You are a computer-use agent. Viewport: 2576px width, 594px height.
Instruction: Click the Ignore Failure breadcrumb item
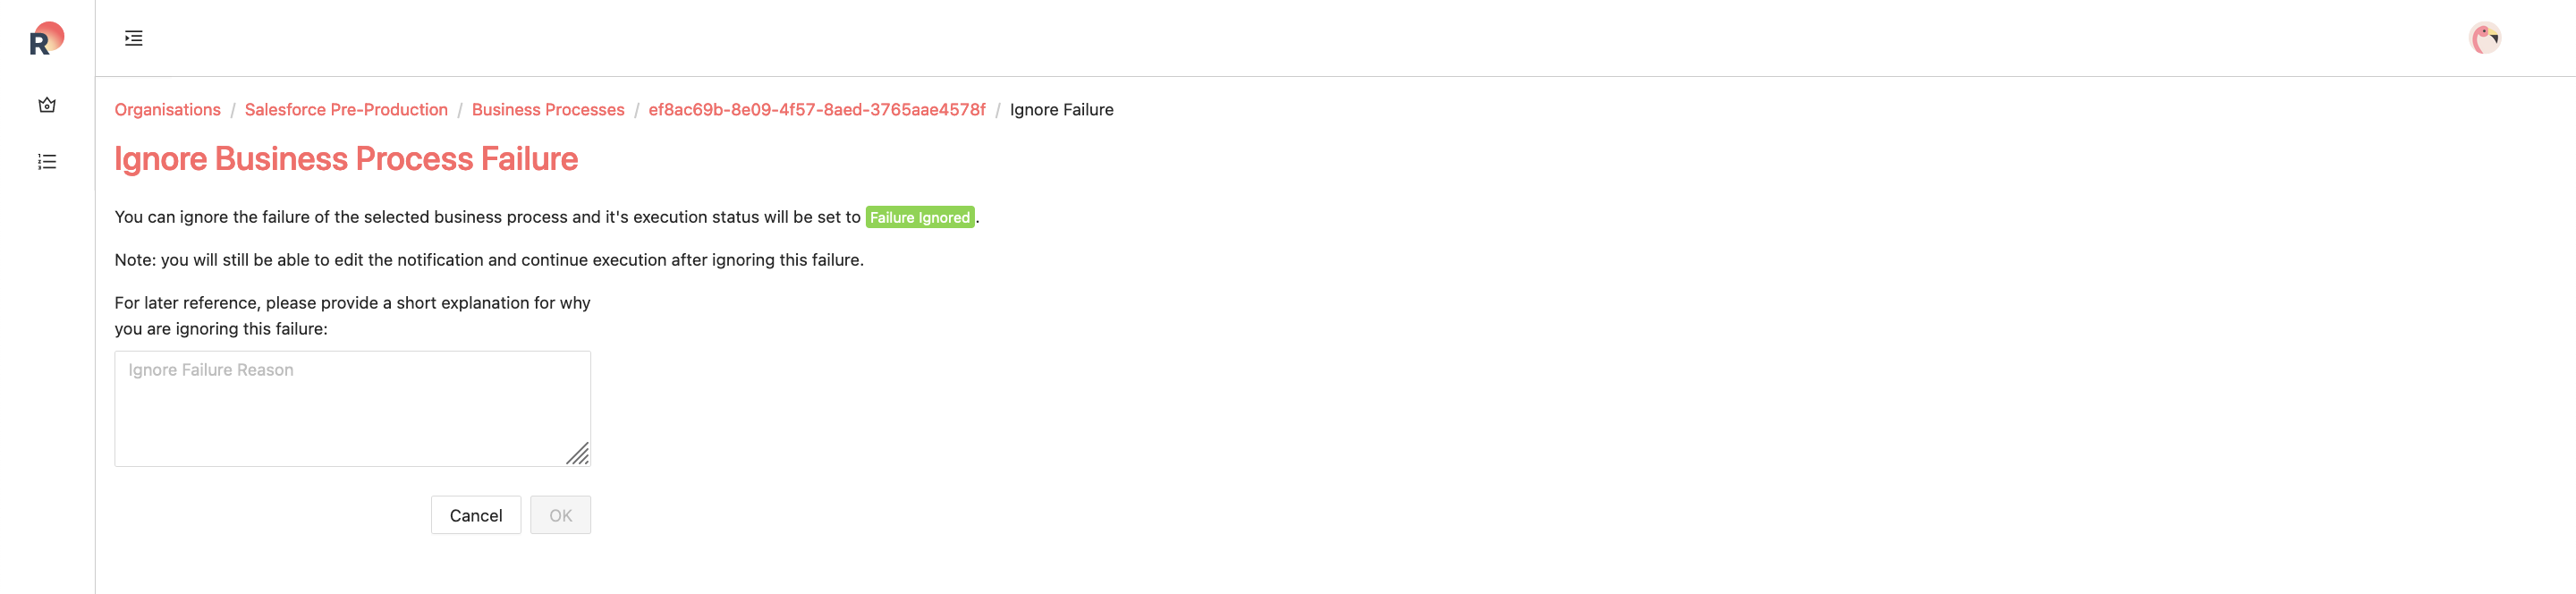pos(1061,110)
